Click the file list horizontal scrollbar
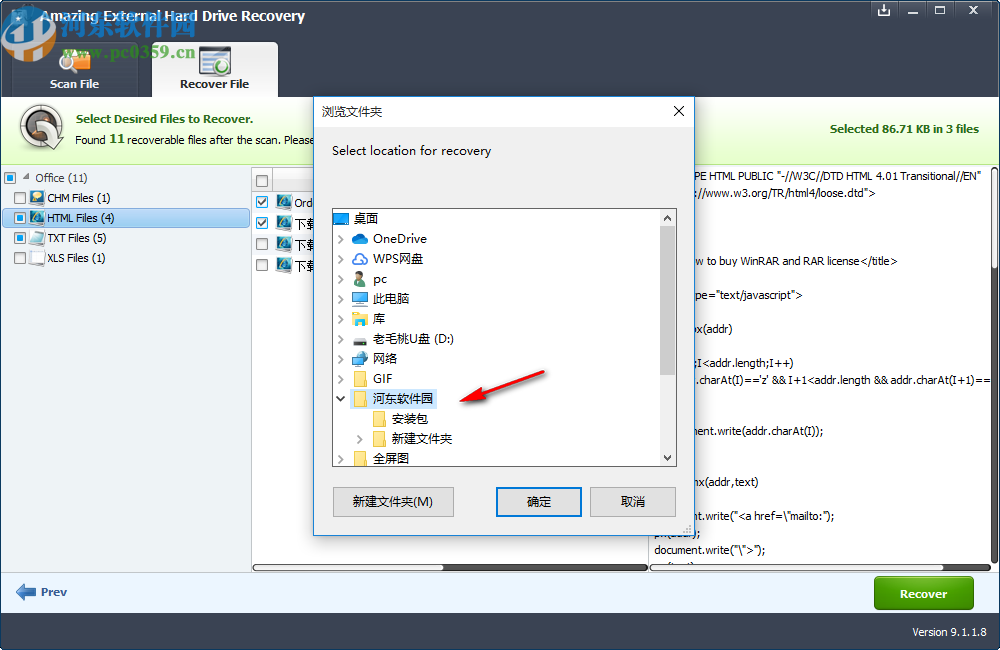Viewport: 1000px width, 650px height. coord(450,567)
